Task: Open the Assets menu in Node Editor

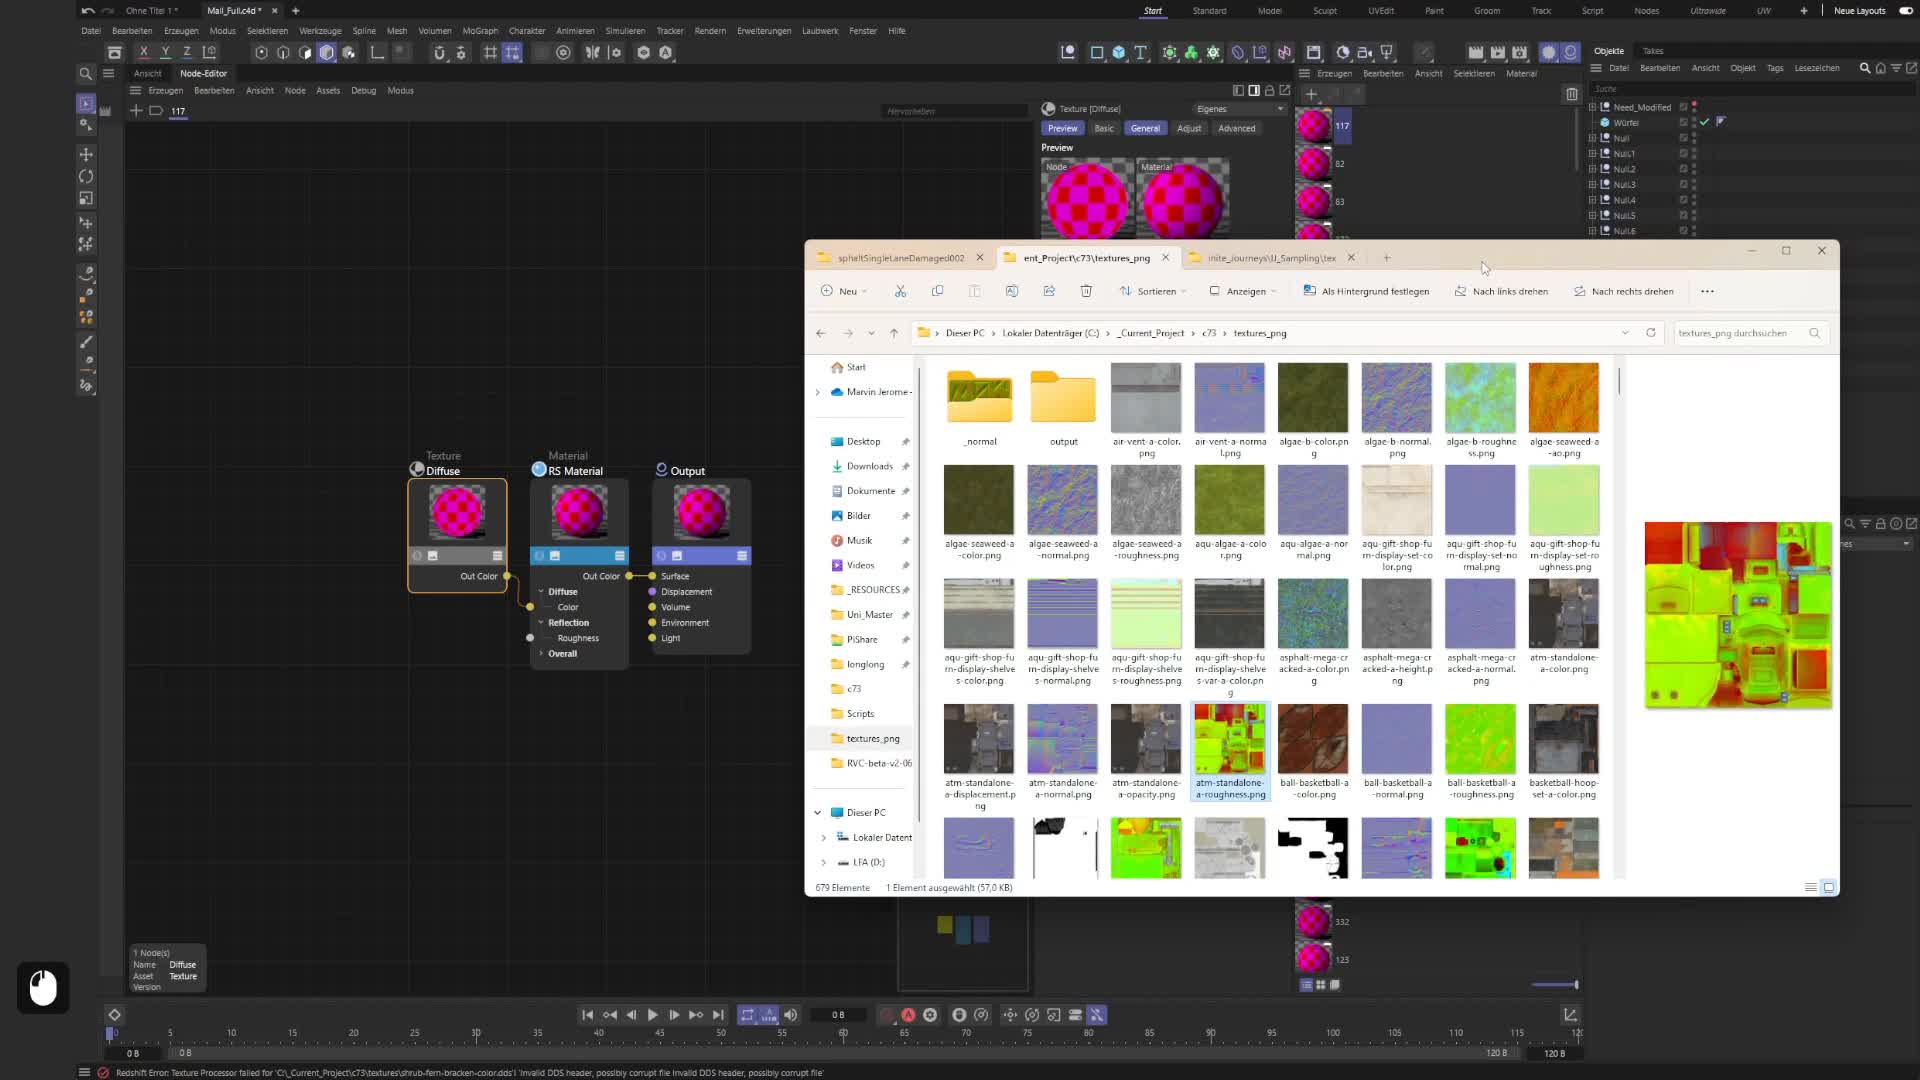Action: click(x=328, y=90)
